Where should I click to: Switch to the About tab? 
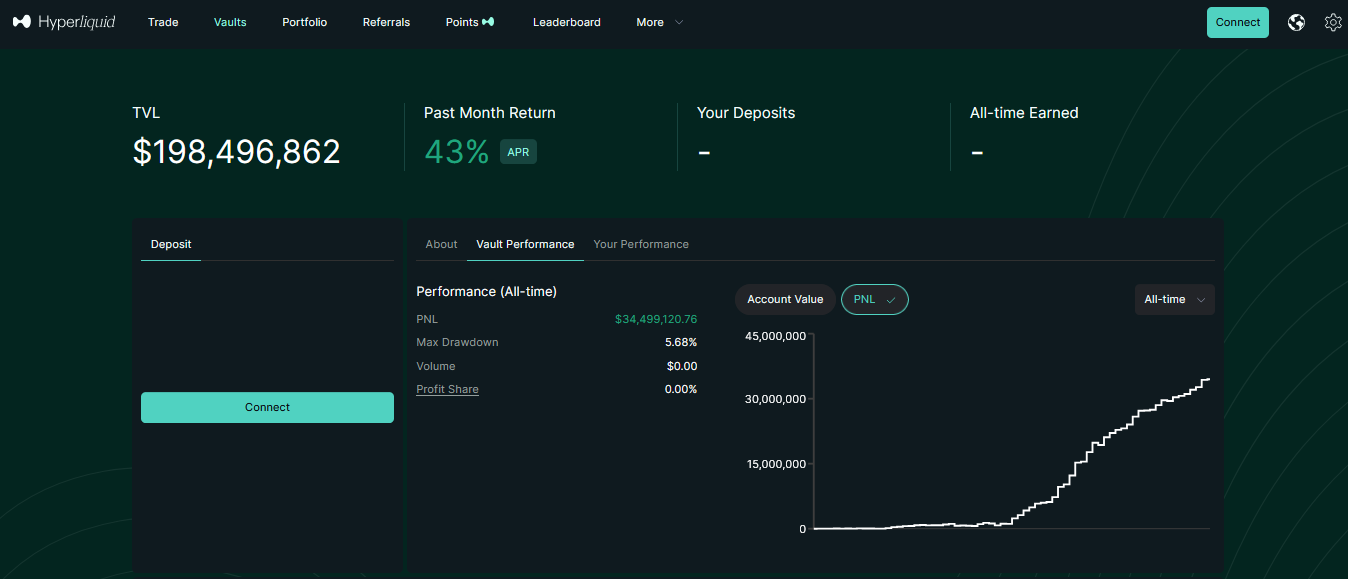click(x=441, y=244)
